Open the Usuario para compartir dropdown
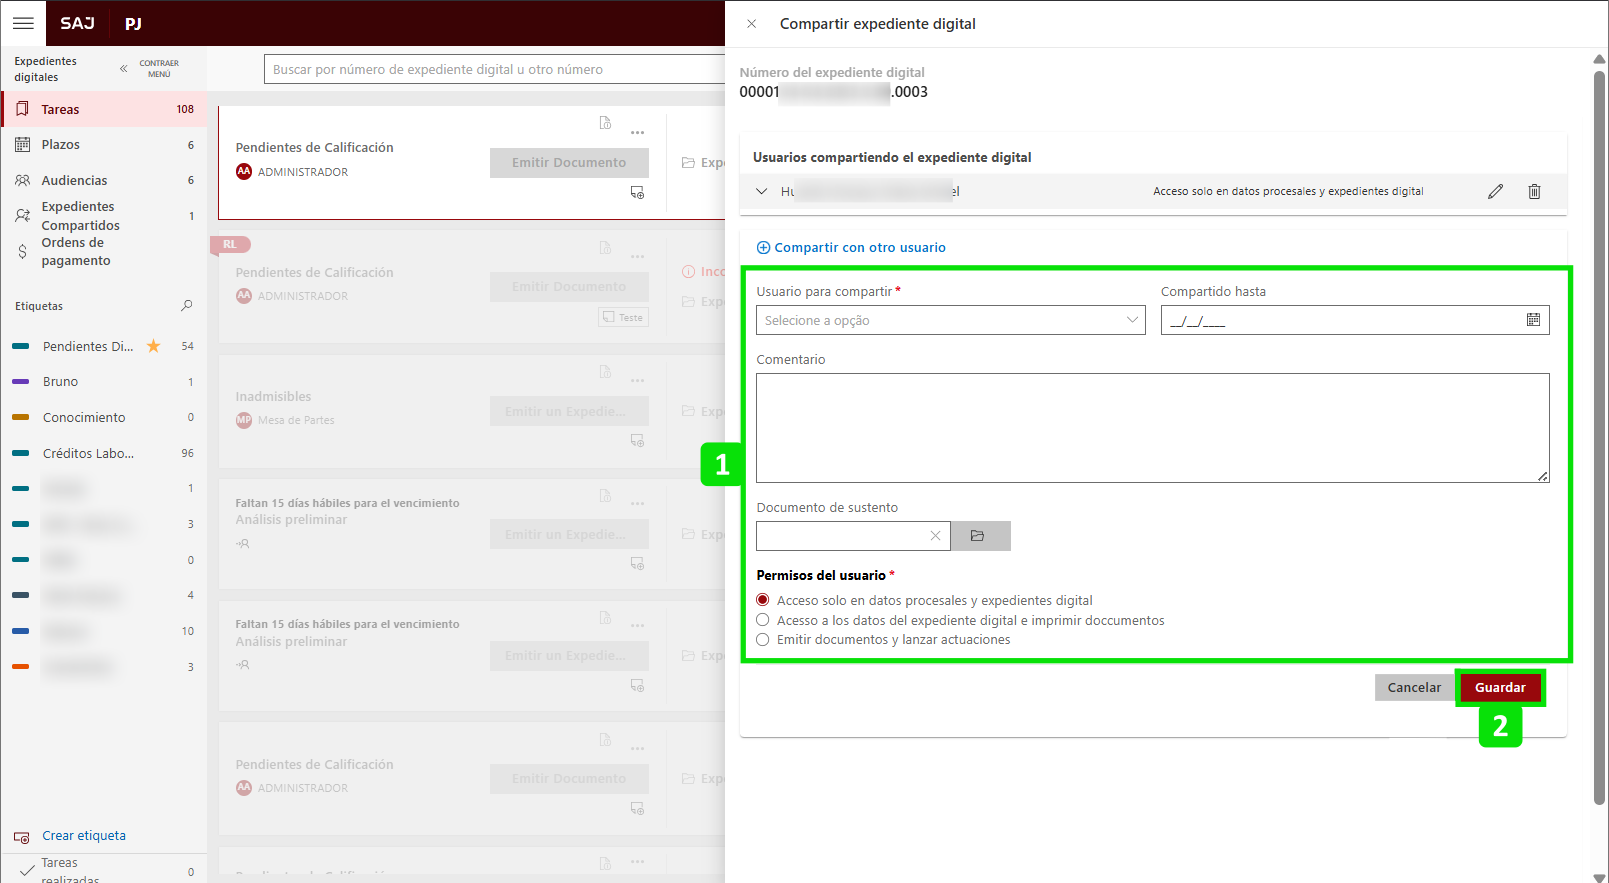1609x883 pixels. (x=950, y=320)
